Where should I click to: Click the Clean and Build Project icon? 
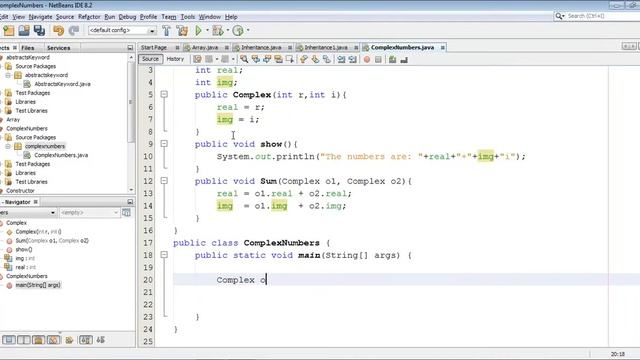pyautogui.click(x=182, y=31)
